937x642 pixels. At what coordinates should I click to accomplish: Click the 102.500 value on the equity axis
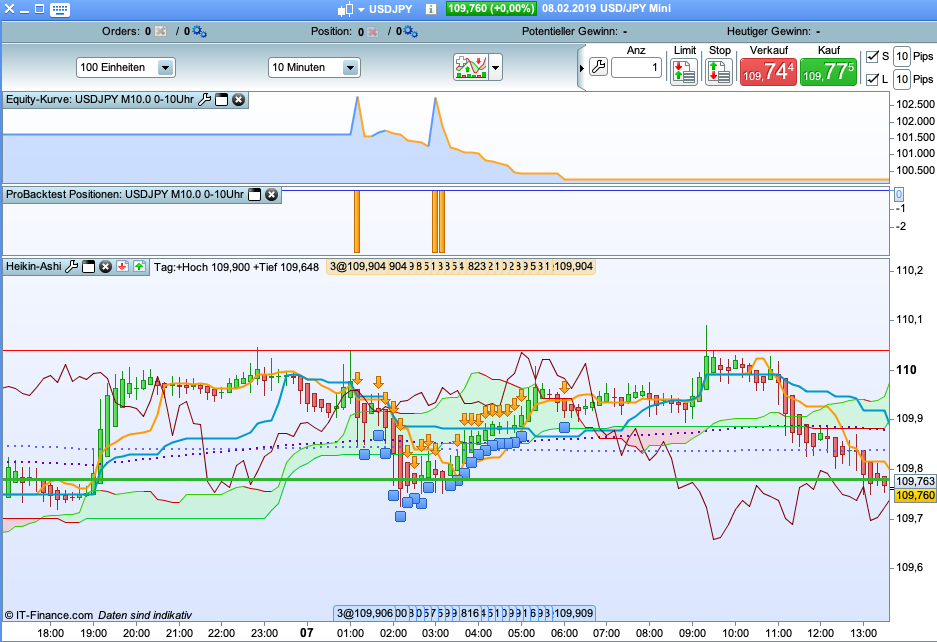click(x=915, y=105)
